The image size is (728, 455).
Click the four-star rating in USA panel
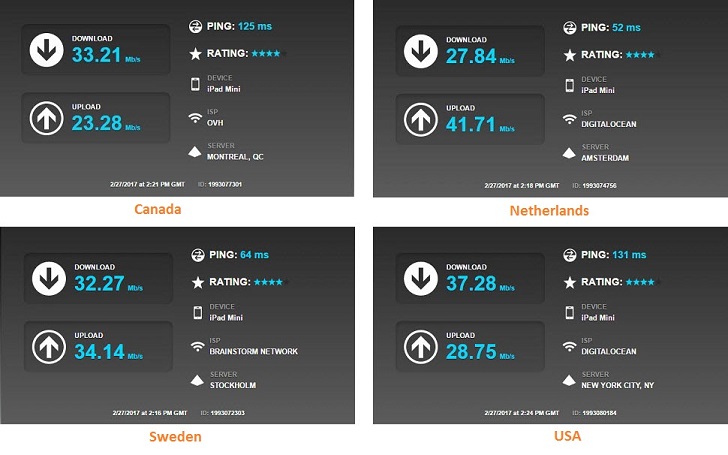pyautogui.click(x=640, y=282)
